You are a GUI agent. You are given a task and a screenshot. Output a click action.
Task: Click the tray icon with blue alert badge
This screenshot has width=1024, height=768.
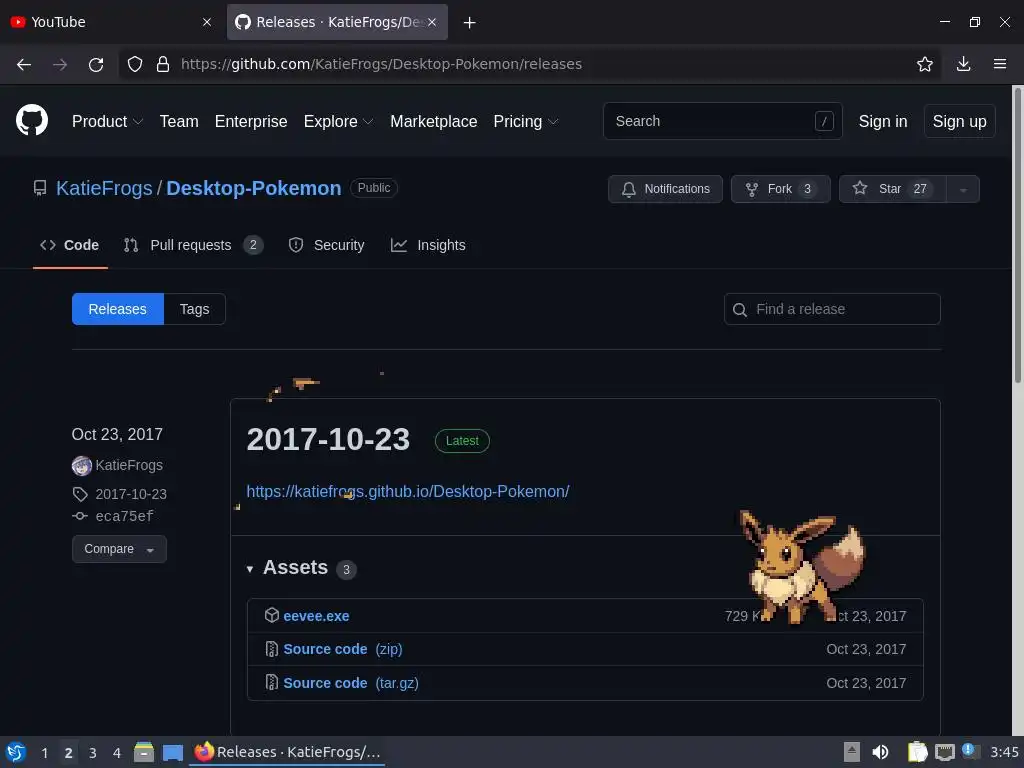tap(970, 751)
